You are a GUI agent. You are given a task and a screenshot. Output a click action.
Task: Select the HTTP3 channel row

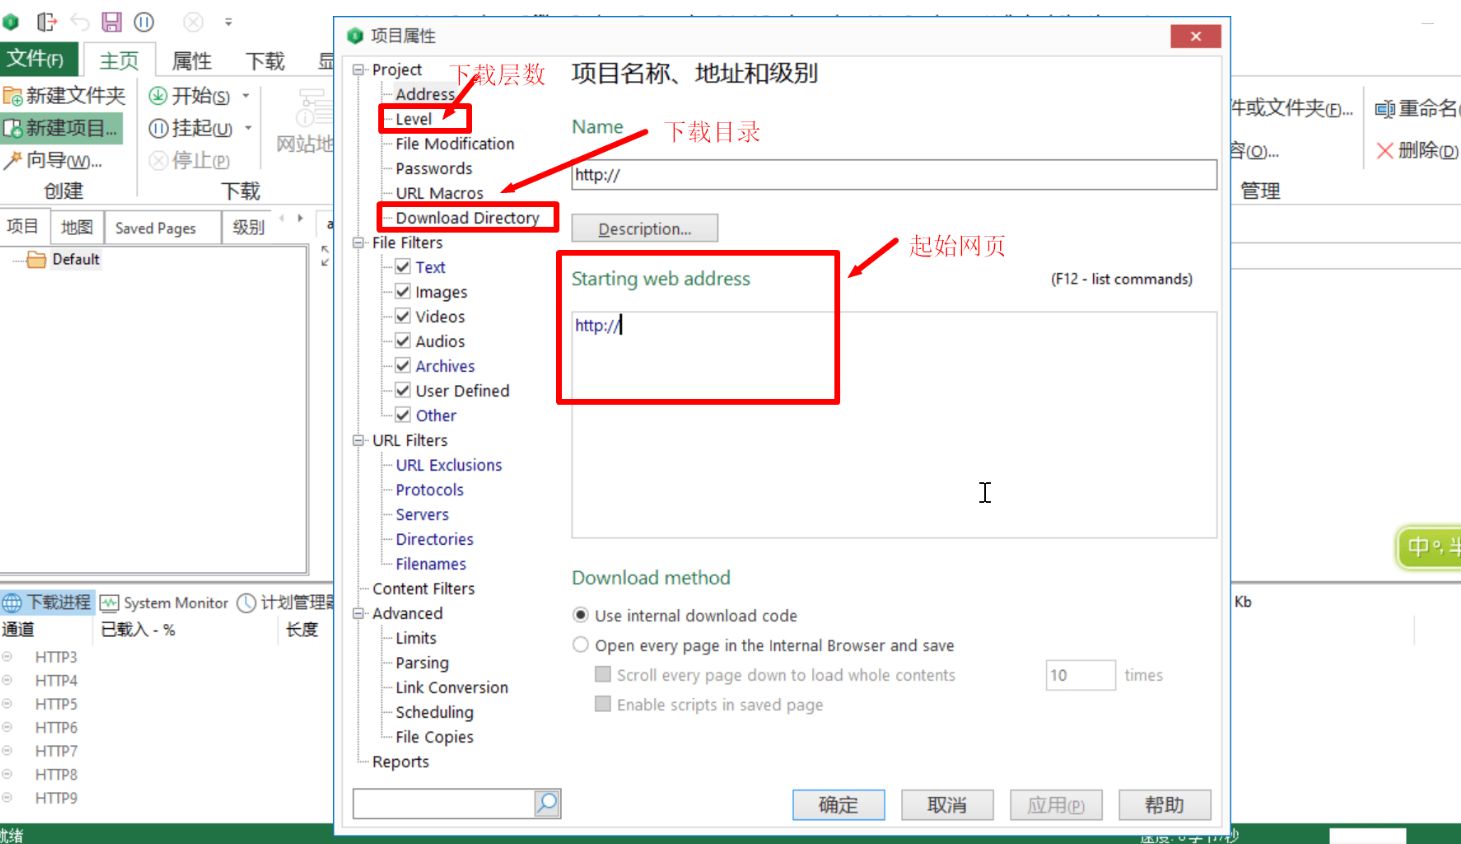click(56, 658)
